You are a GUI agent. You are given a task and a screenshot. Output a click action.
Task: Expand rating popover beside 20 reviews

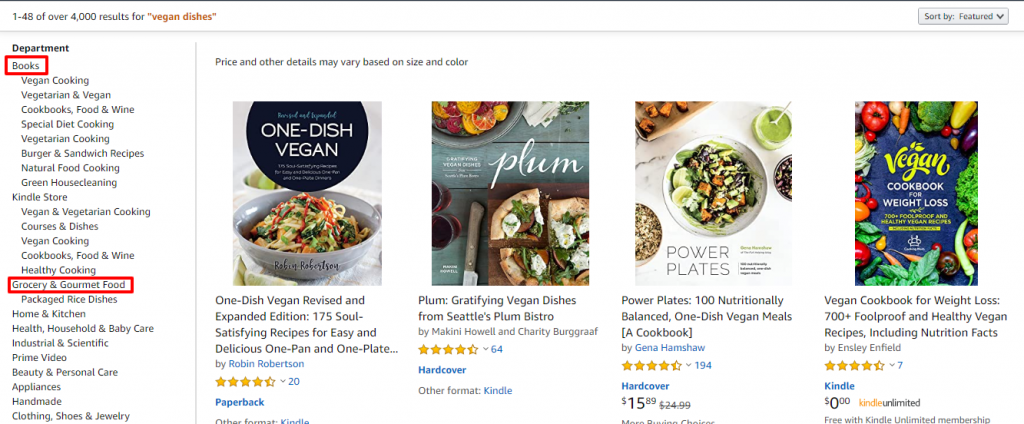click(x=283, y=381)
